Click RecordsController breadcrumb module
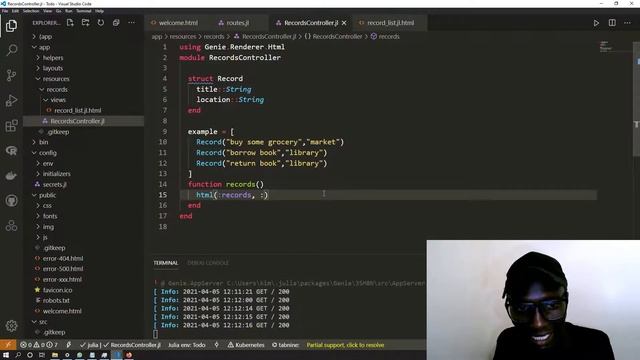The image size is (640, 360). 337,36
